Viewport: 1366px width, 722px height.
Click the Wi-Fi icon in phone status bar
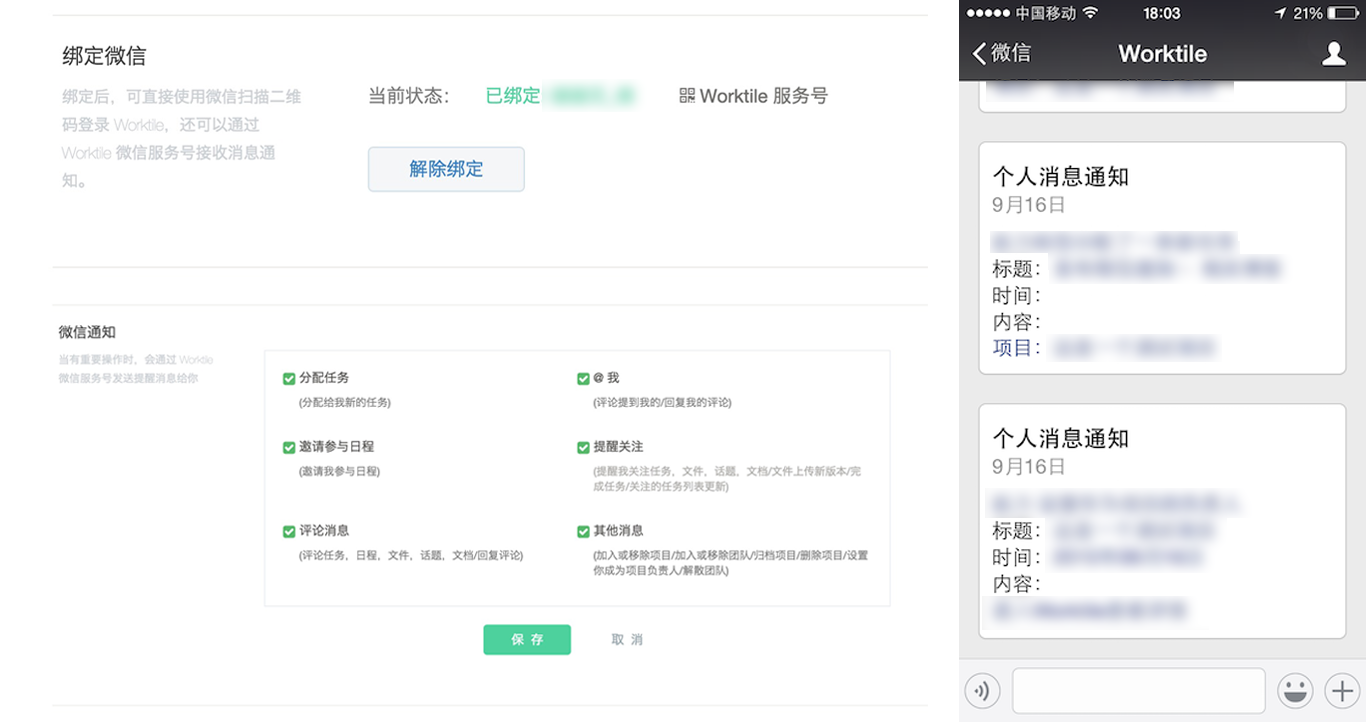[1090, 13]
